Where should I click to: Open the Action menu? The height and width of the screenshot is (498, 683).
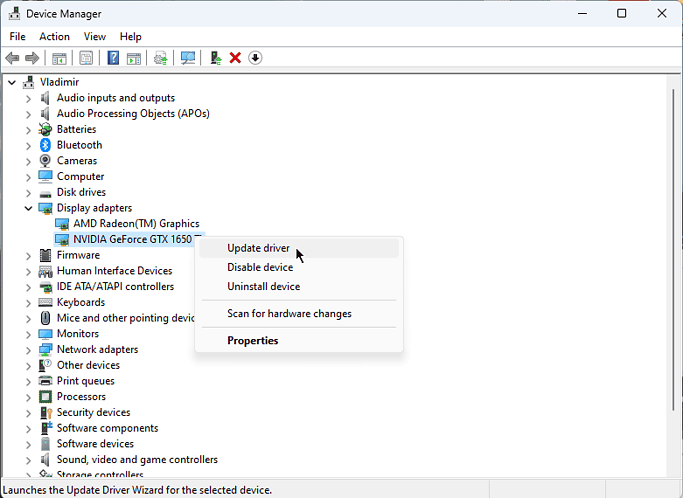[54, 37]
